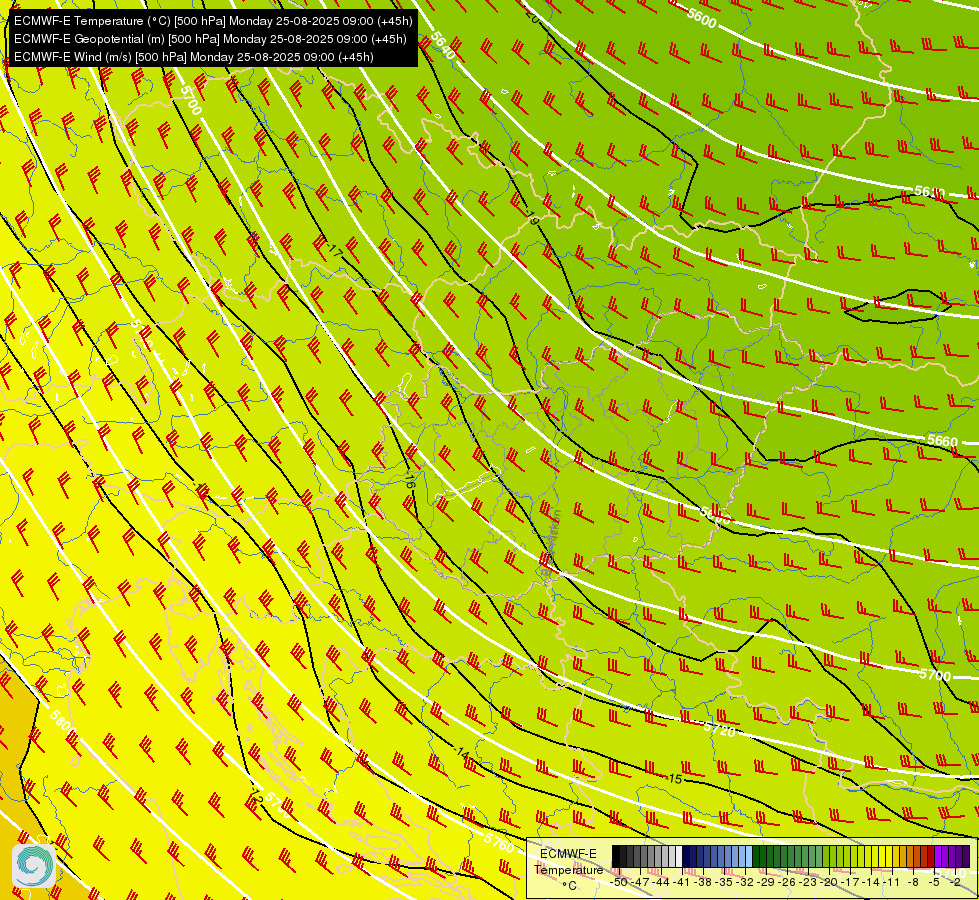Viewport: 979px width, 900px height.
Task: Click the '5640' geopotential contour label
Action: tap(443, 46)
